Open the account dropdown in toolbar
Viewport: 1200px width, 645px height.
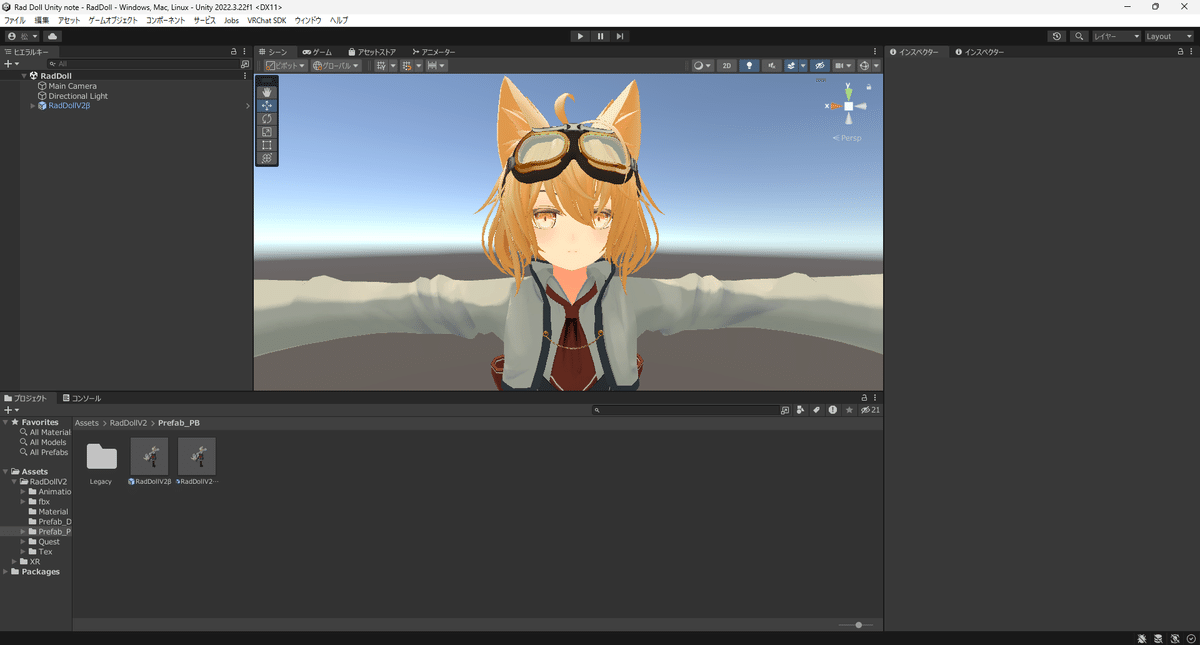click(x=23, y=36)
